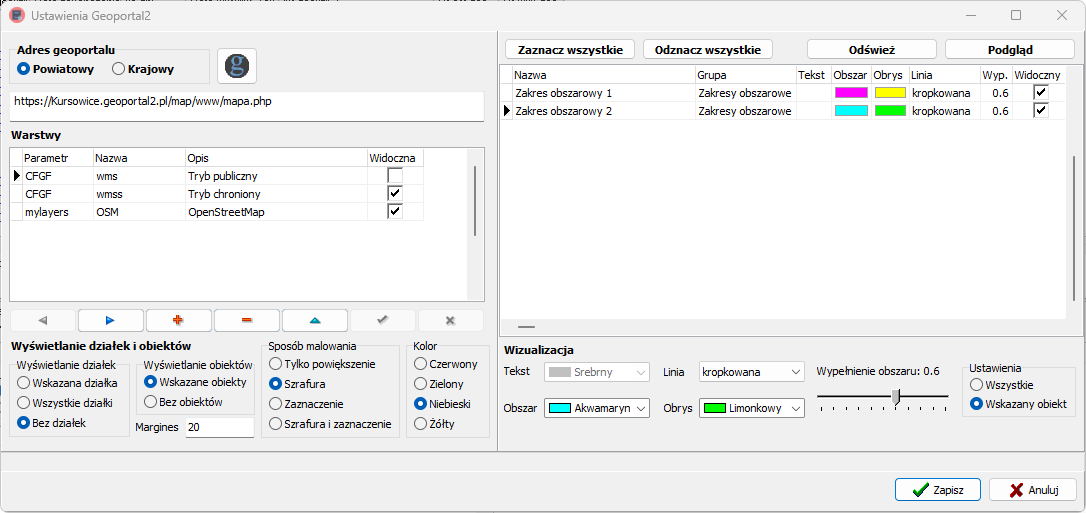
Task: Choose Bez działek option
Action: coord(52,422)
